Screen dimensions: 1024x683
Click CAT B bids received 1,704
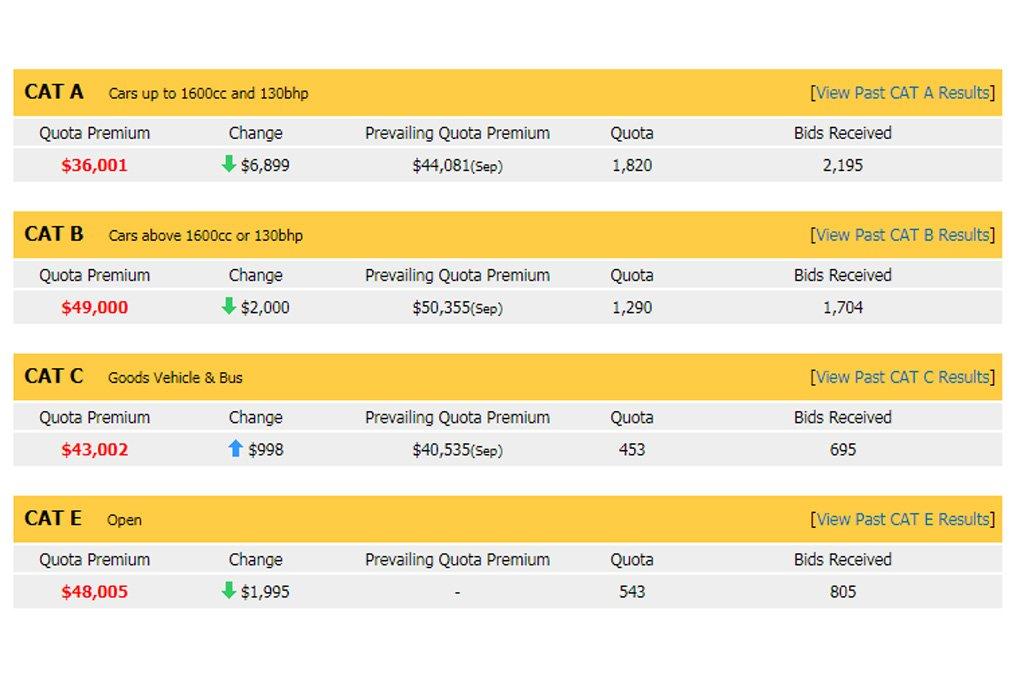[843, 308]
